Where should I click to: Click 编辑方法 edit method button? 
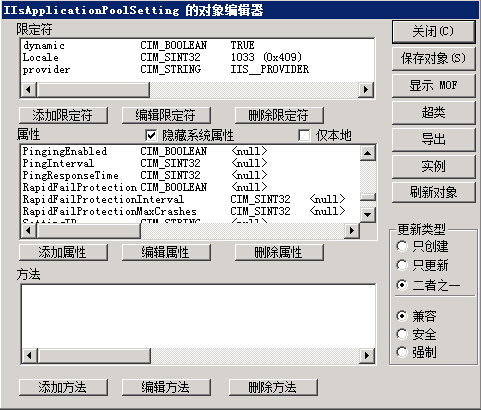pos(166,387)
